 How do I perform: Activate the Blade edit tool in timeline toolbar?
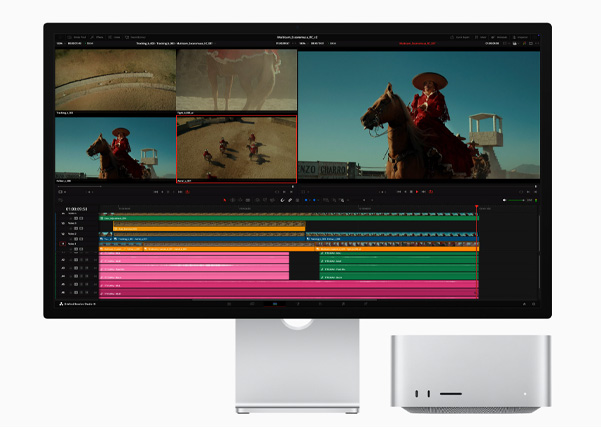point(248,200)
